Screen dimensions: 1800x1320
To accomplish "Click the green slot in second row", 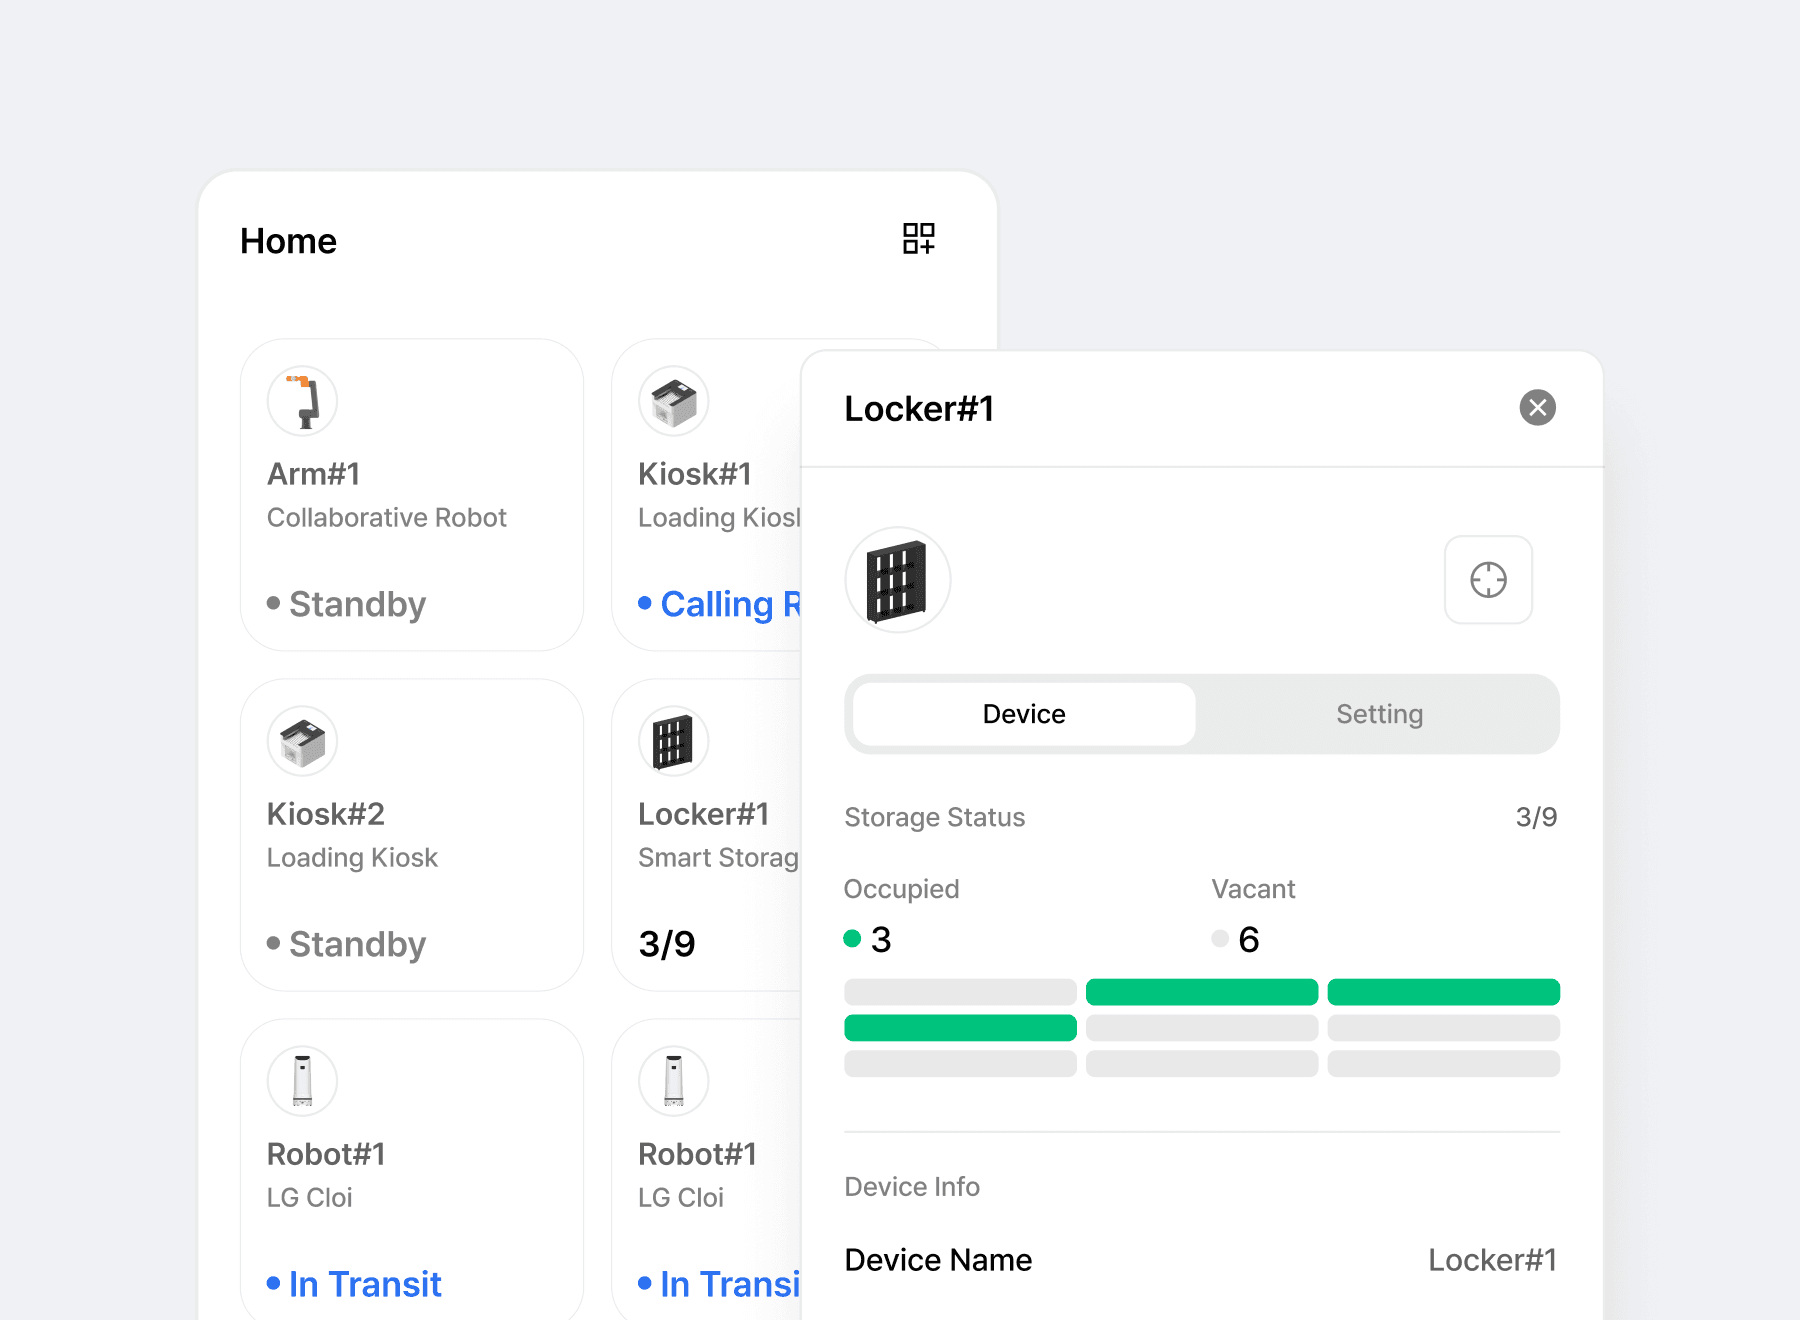I will [x=960, y=1028].
